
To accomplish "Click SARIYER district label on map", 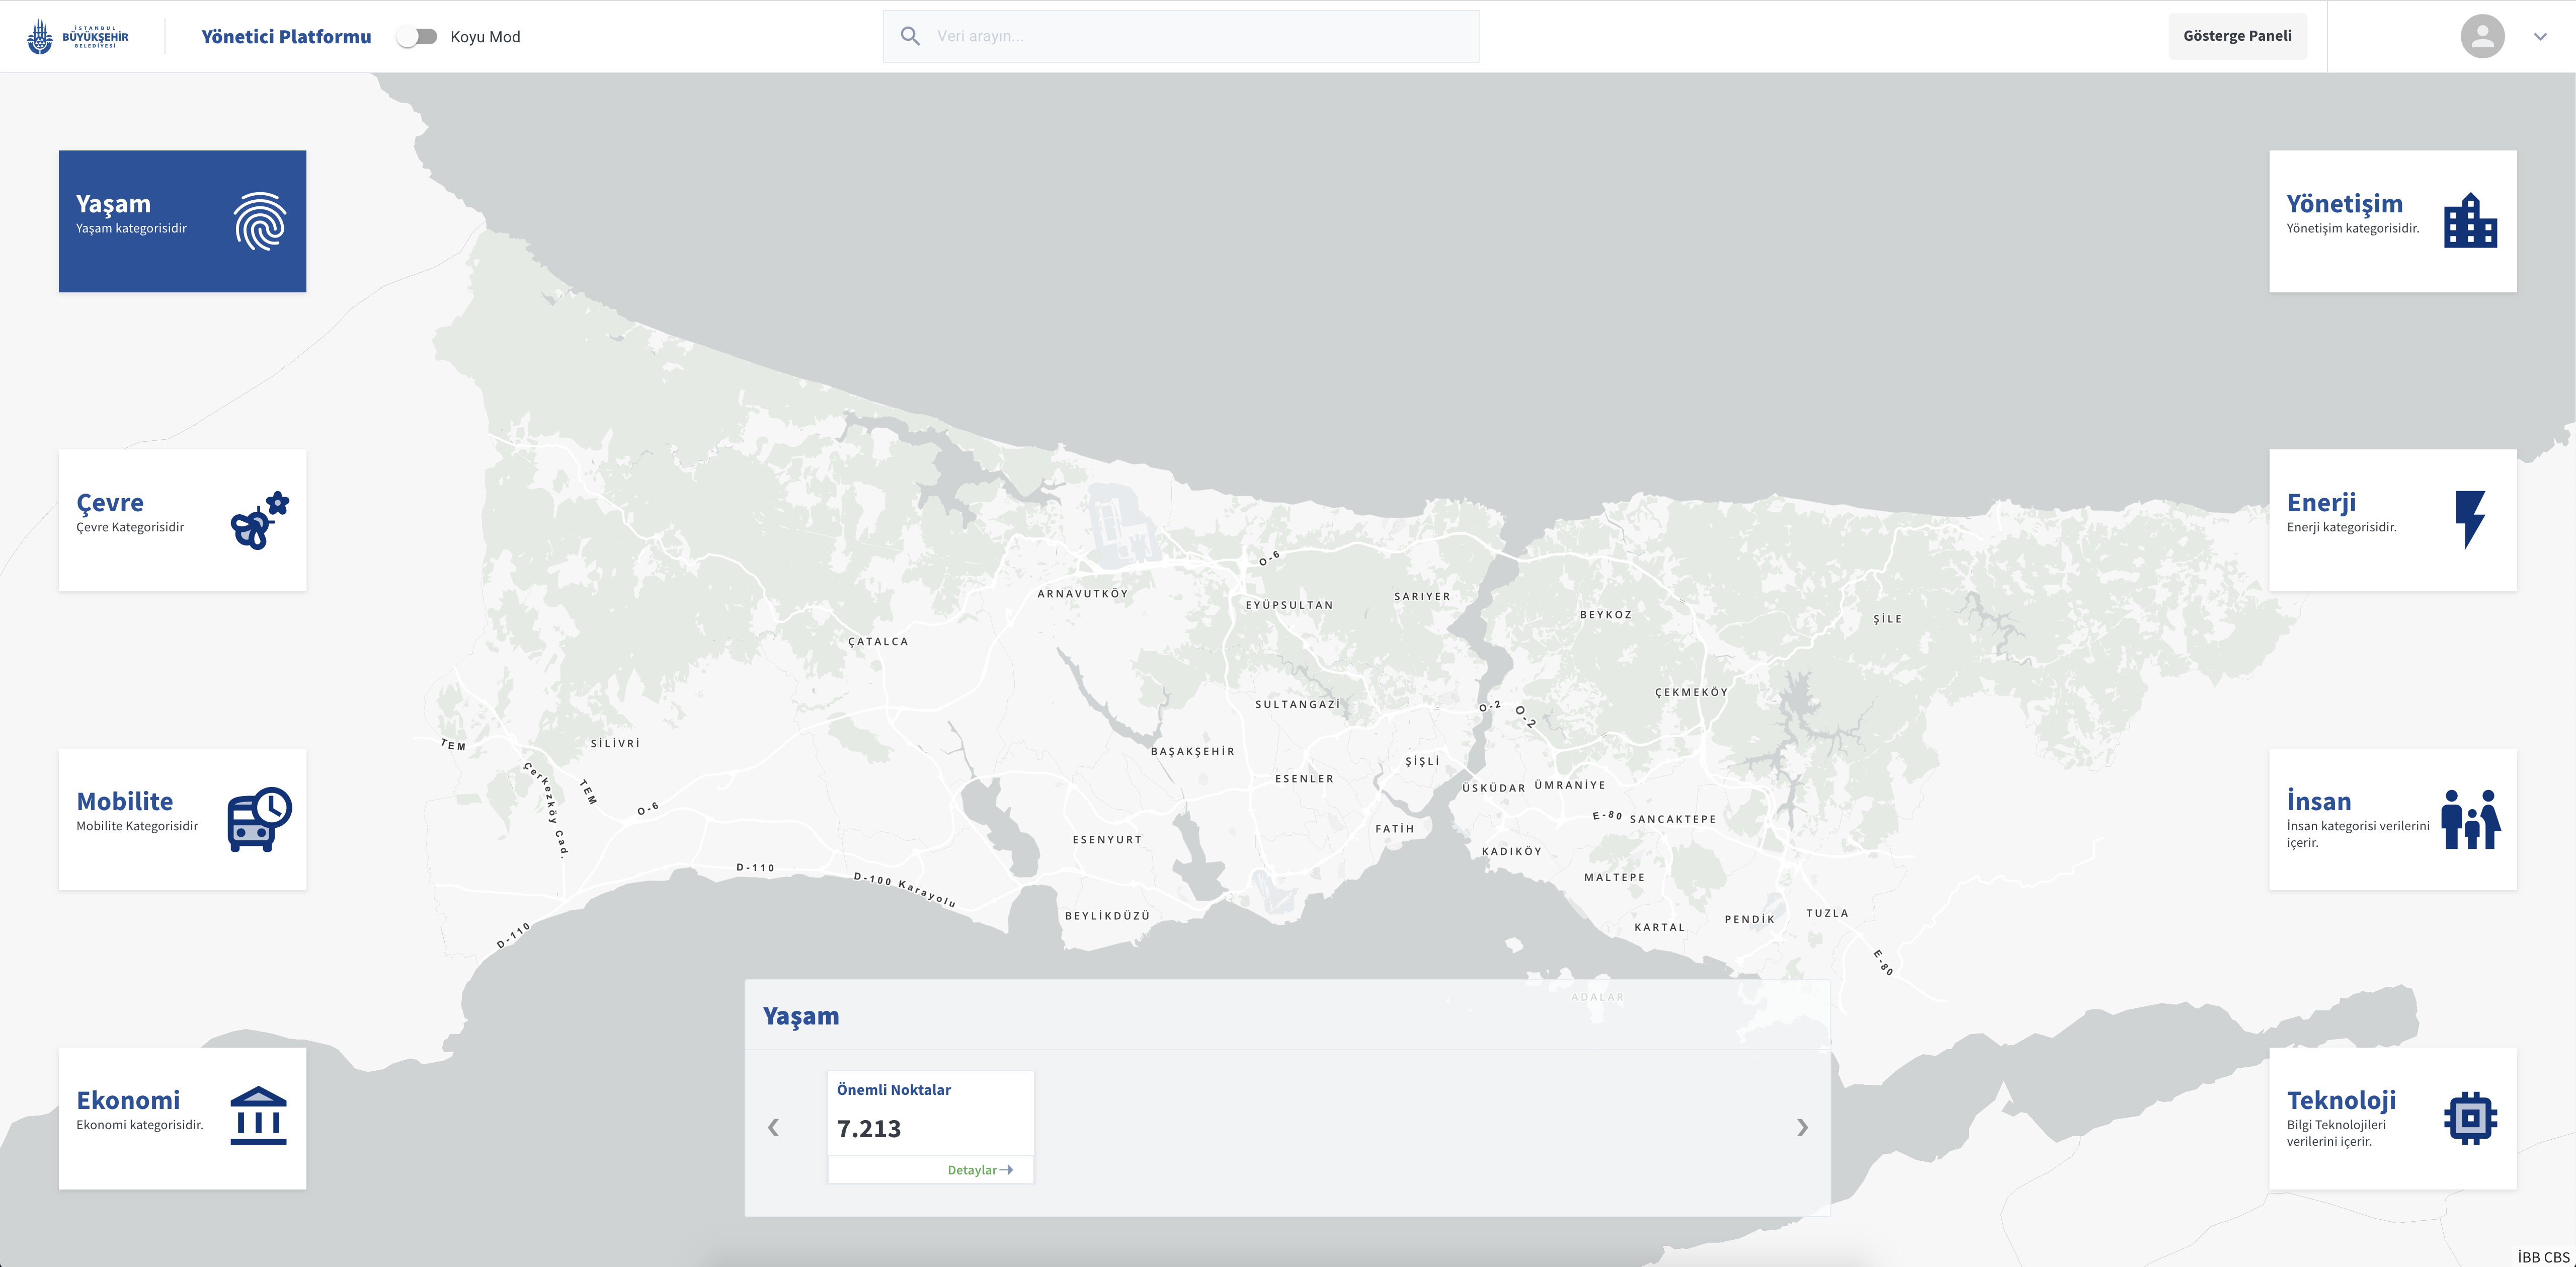I will pos(1422,597).
